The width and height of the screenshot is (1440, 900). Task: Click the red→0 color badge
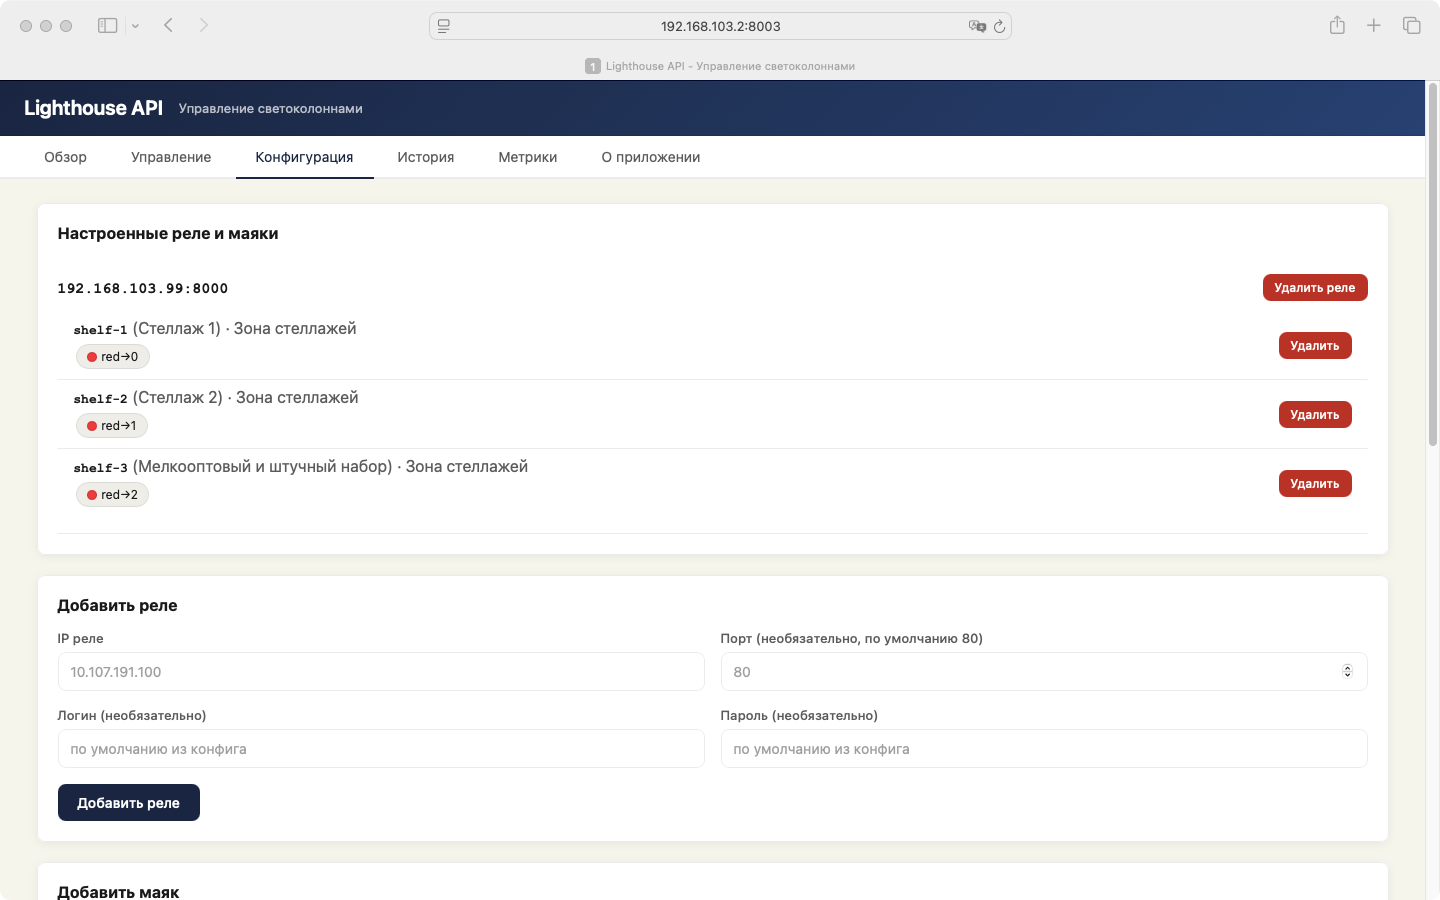pyautogui.click(x=113, y=357)
